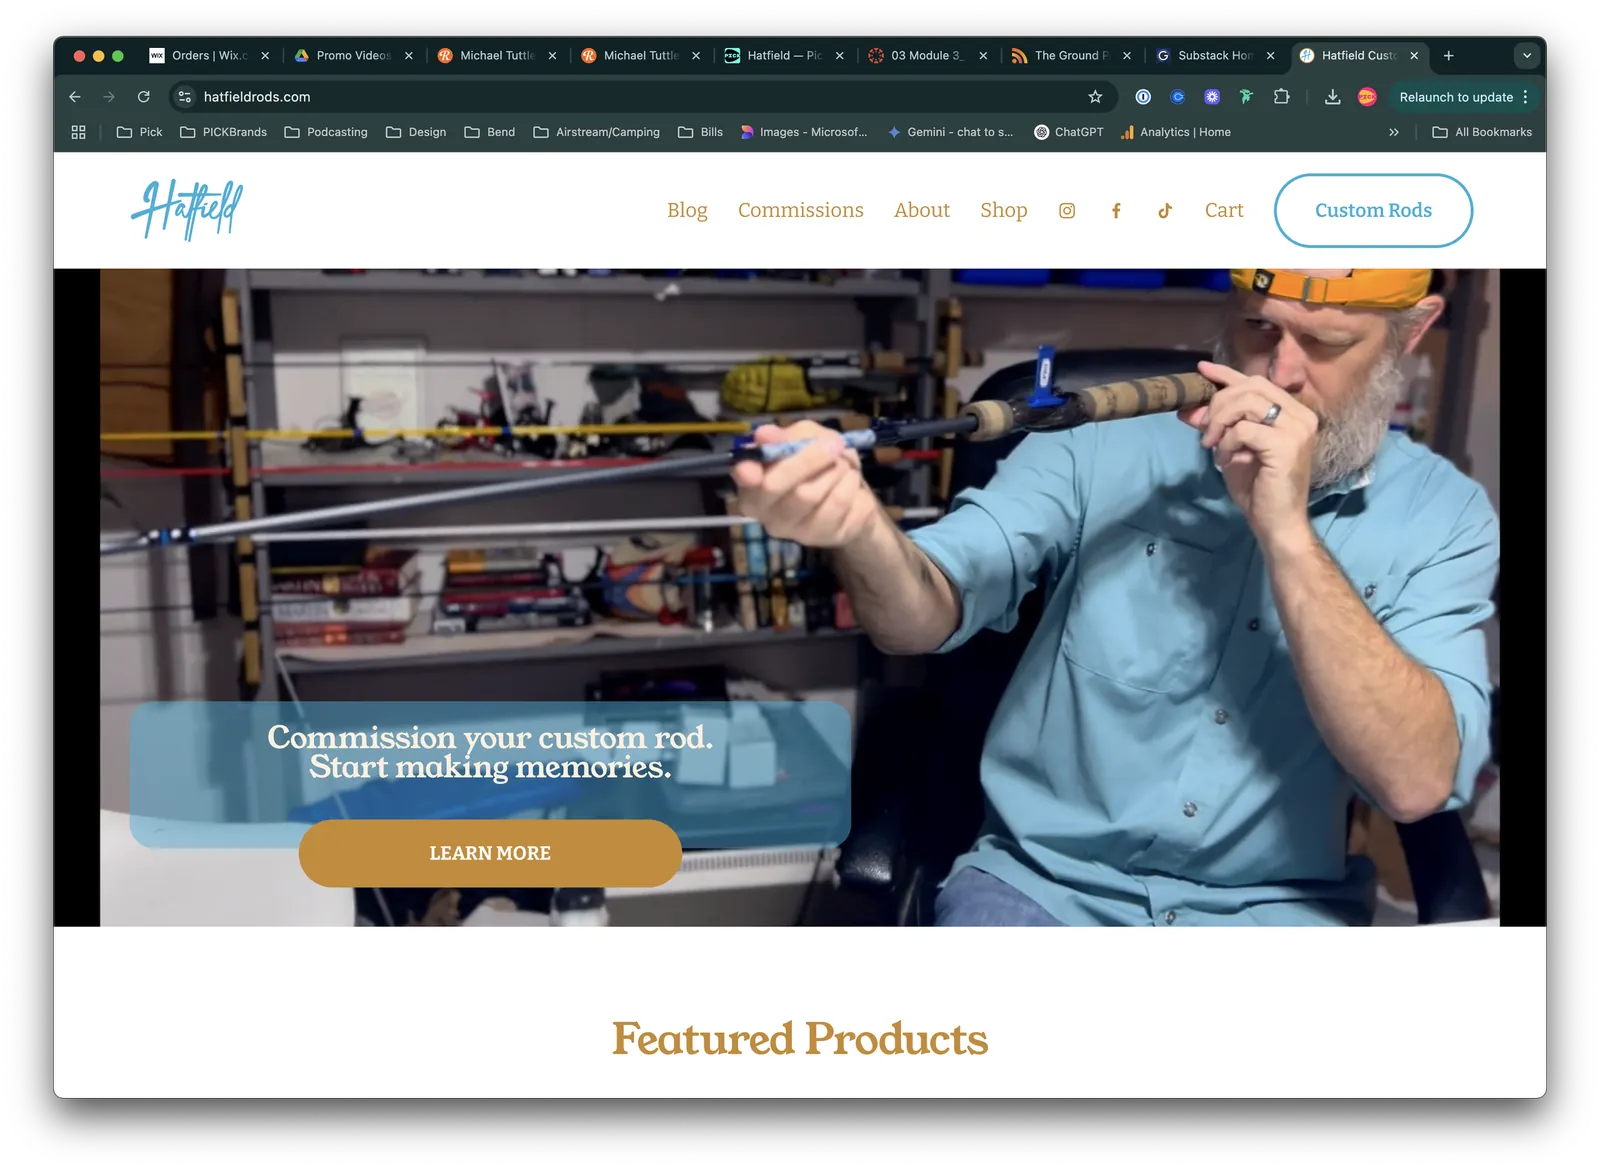Expand the tab search dropdown arrow
Viewport: 1600px width, 1169px height.
1526,56
